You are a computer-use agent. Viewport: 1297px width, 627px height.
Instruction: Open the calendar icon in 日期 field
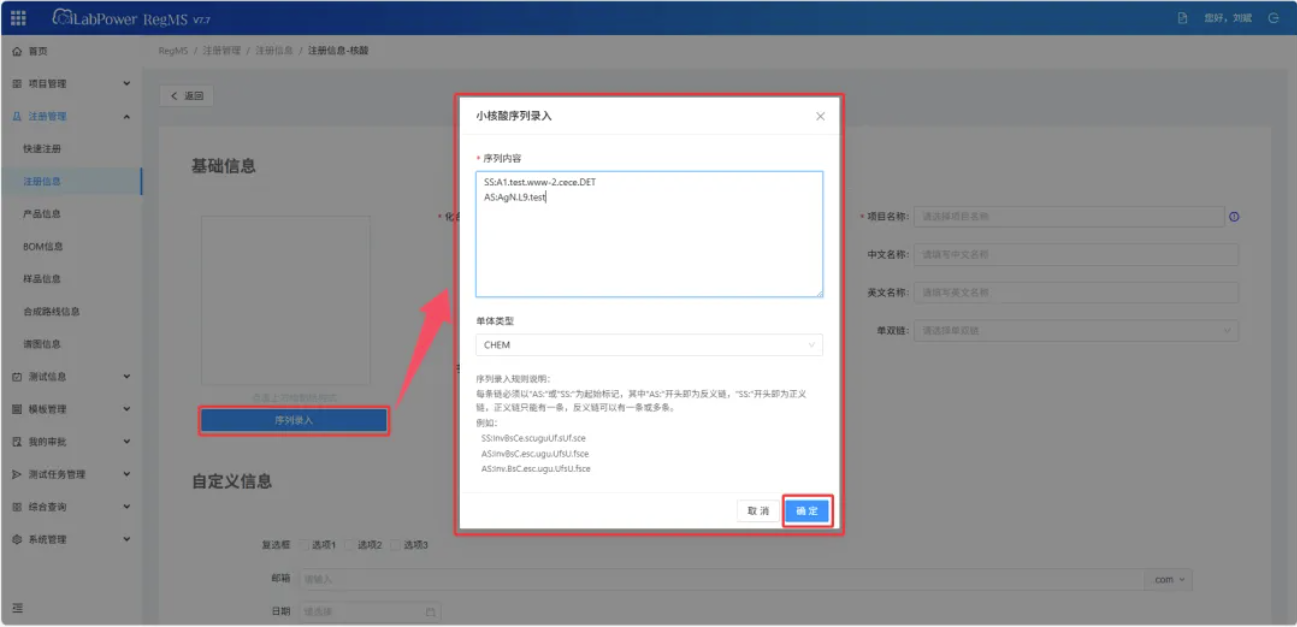click(x=431, y=611)
